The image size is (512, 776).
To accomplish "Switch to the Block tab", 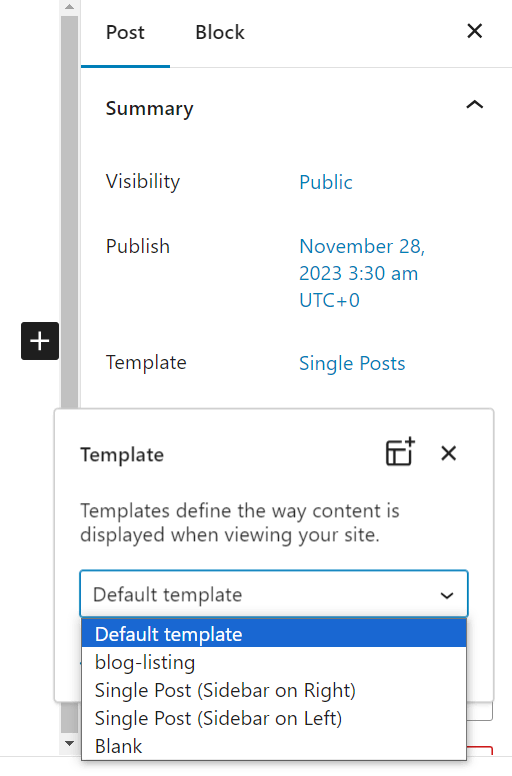I will [x=220, y=33].
